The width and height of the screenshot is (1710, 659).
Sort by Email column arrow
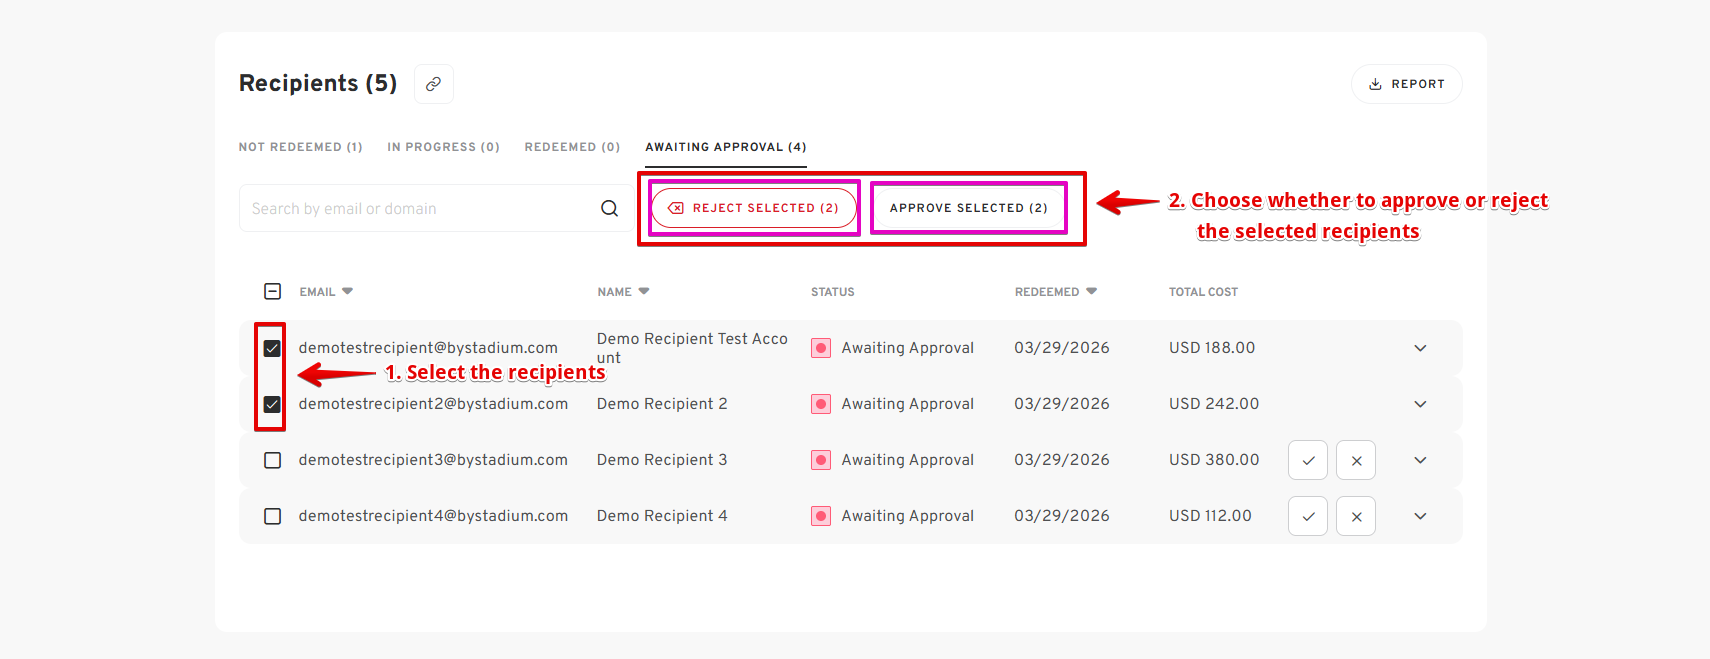(x=347, y=291)
